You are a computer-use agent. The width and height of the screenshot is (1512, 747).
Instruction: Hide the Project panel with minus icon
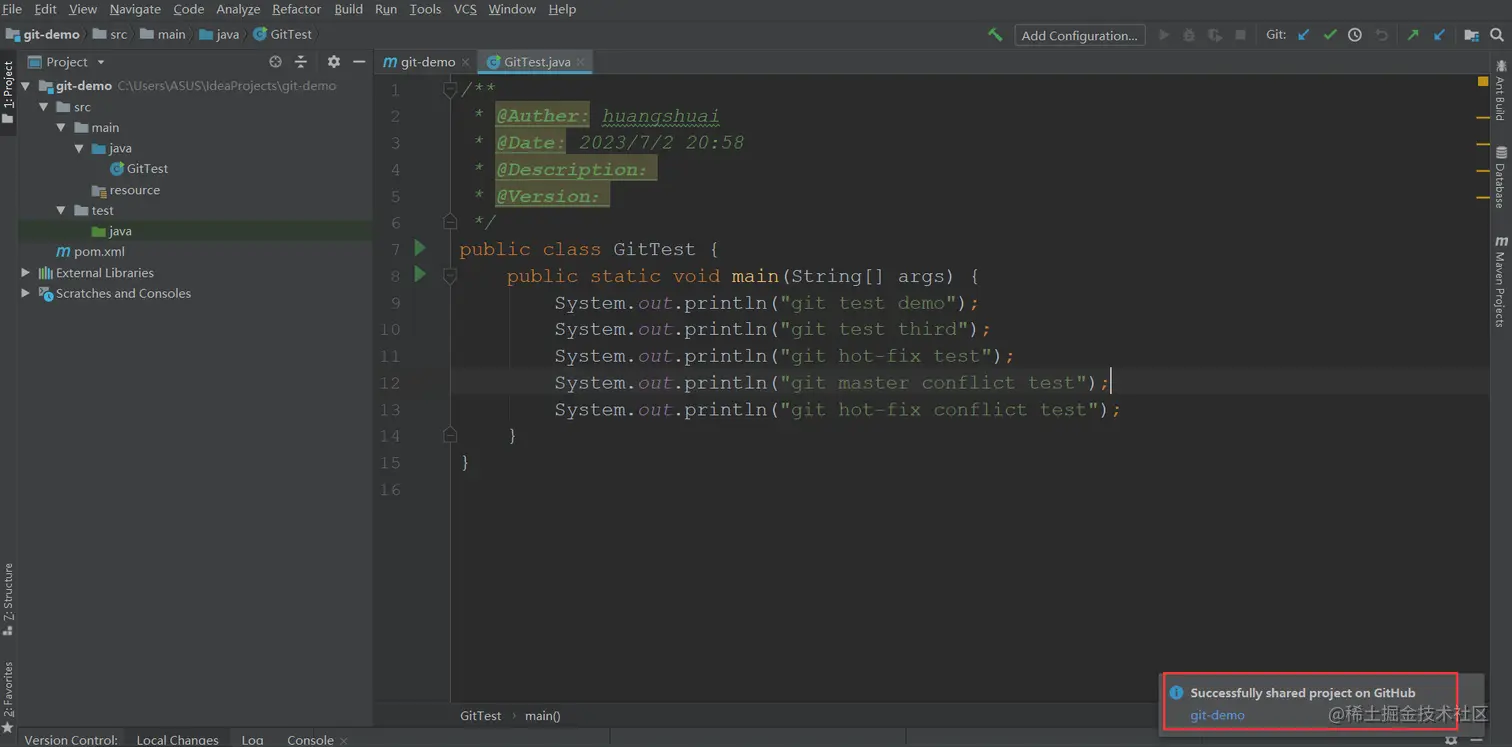(x=359, y=62)
